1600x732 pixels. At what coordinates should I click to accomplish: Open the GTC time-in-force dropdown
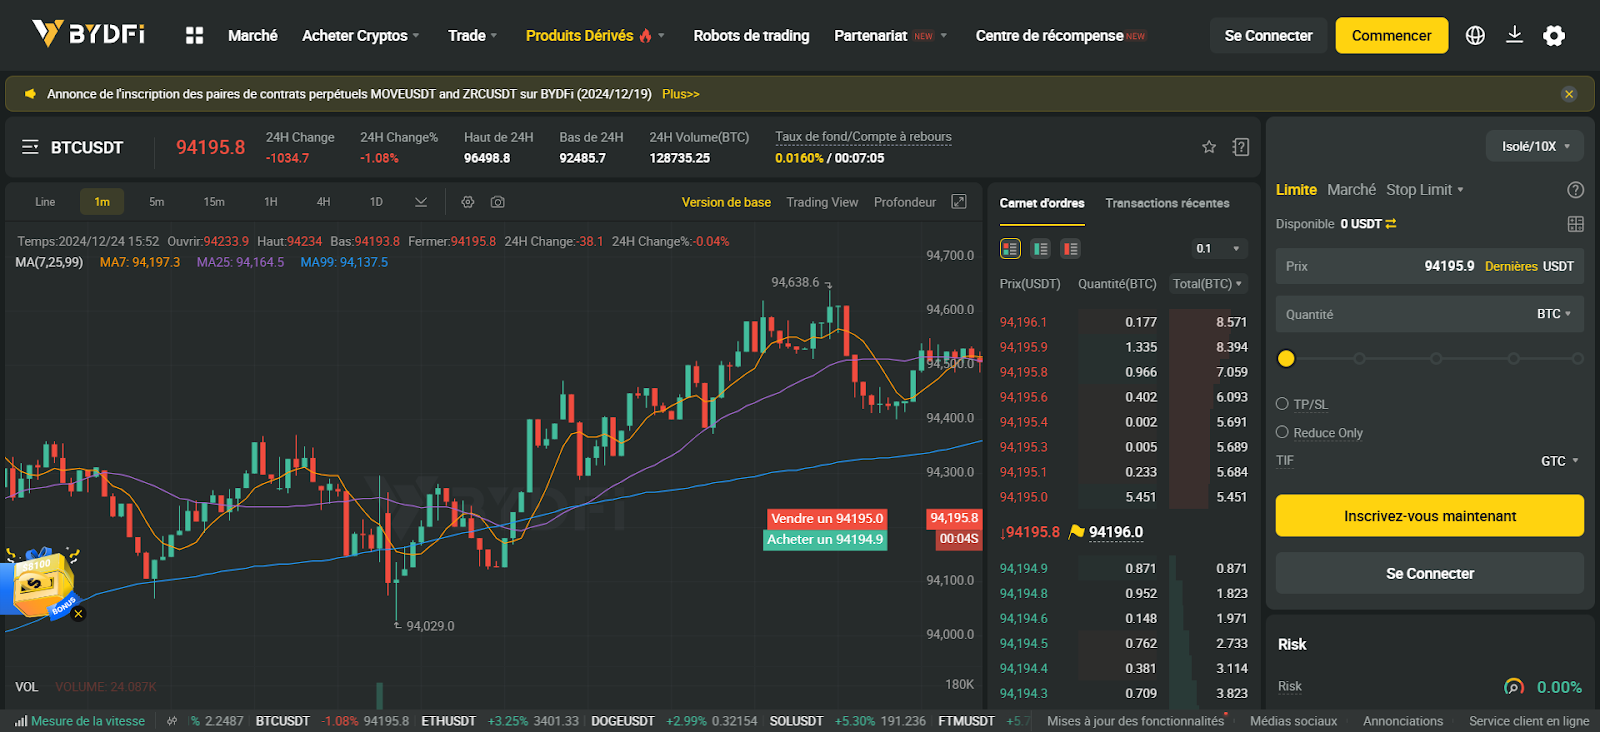1560,461
